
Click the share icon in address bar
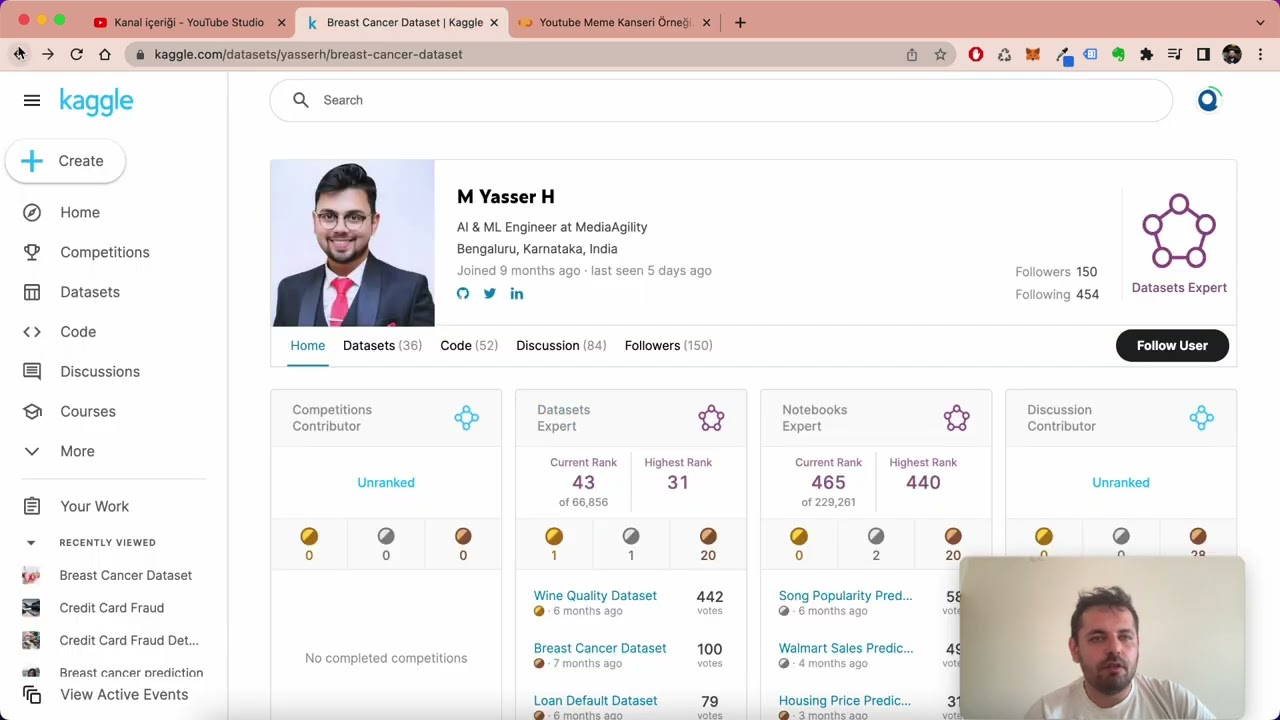click(x=912, y=55)
